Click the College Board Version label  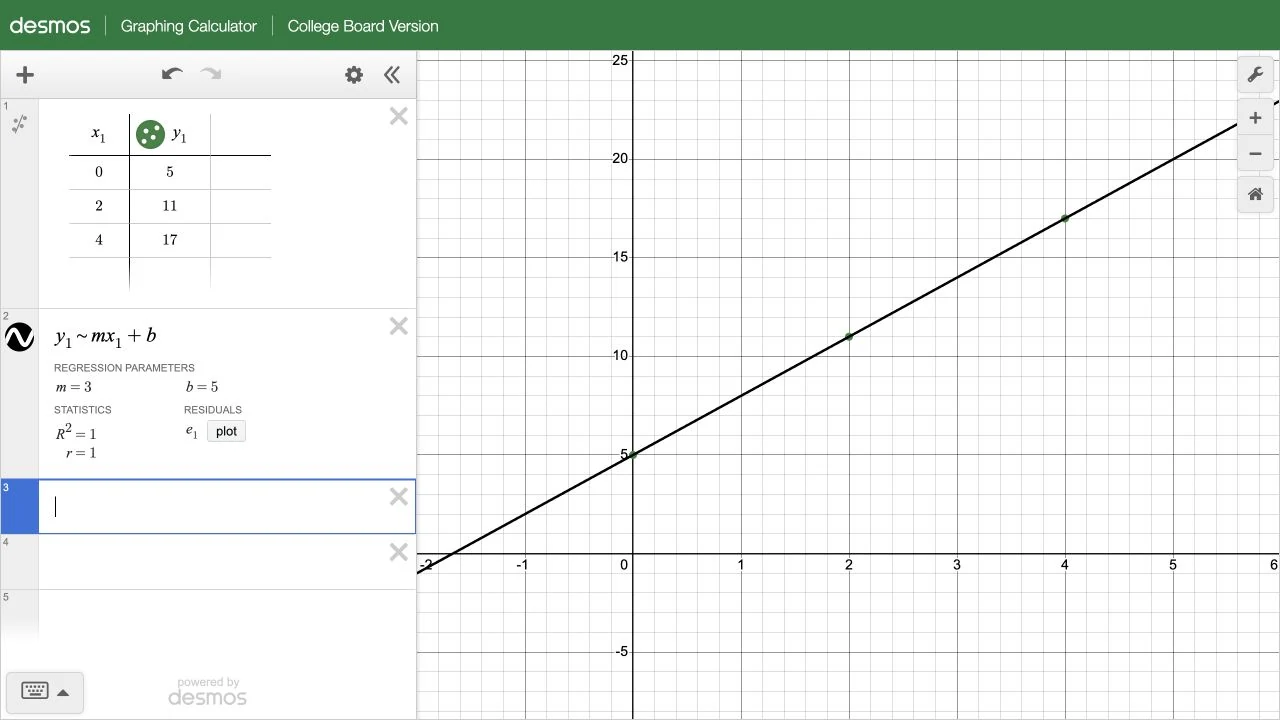[x=363, y=26]
